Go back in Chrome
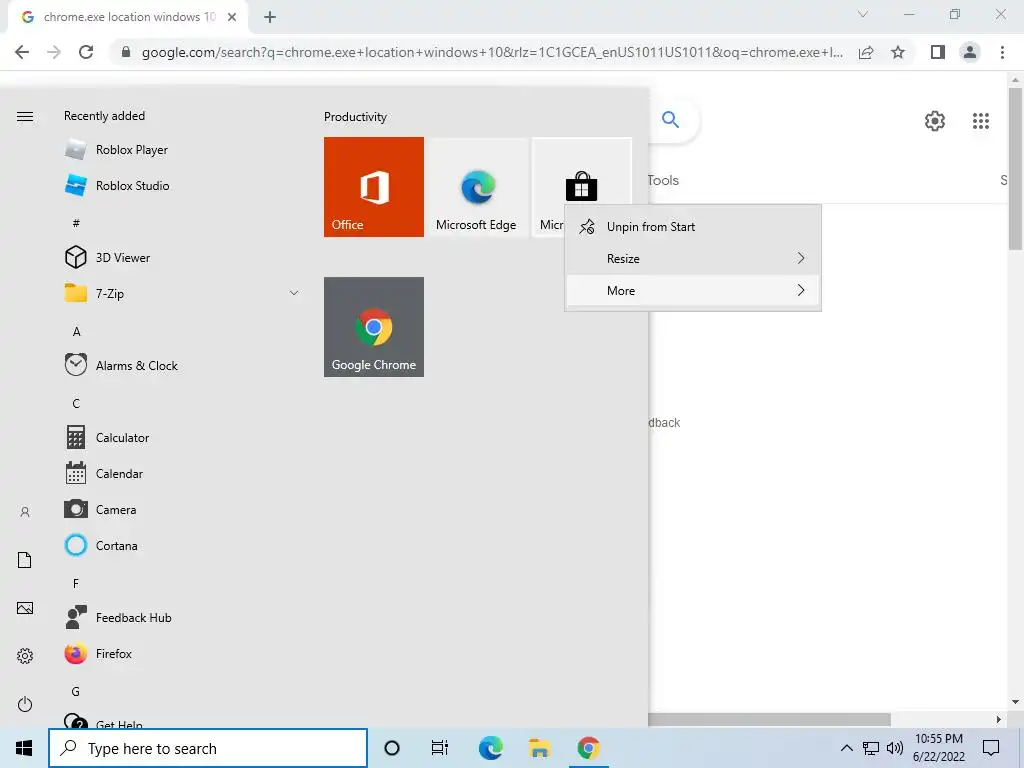 22,52
